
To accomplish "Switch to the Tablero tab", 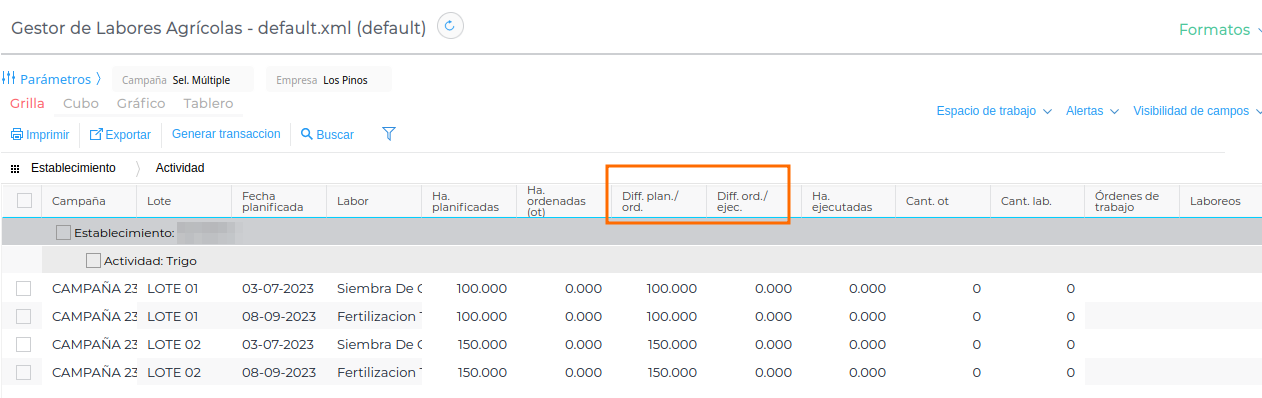I will (208, 103).
